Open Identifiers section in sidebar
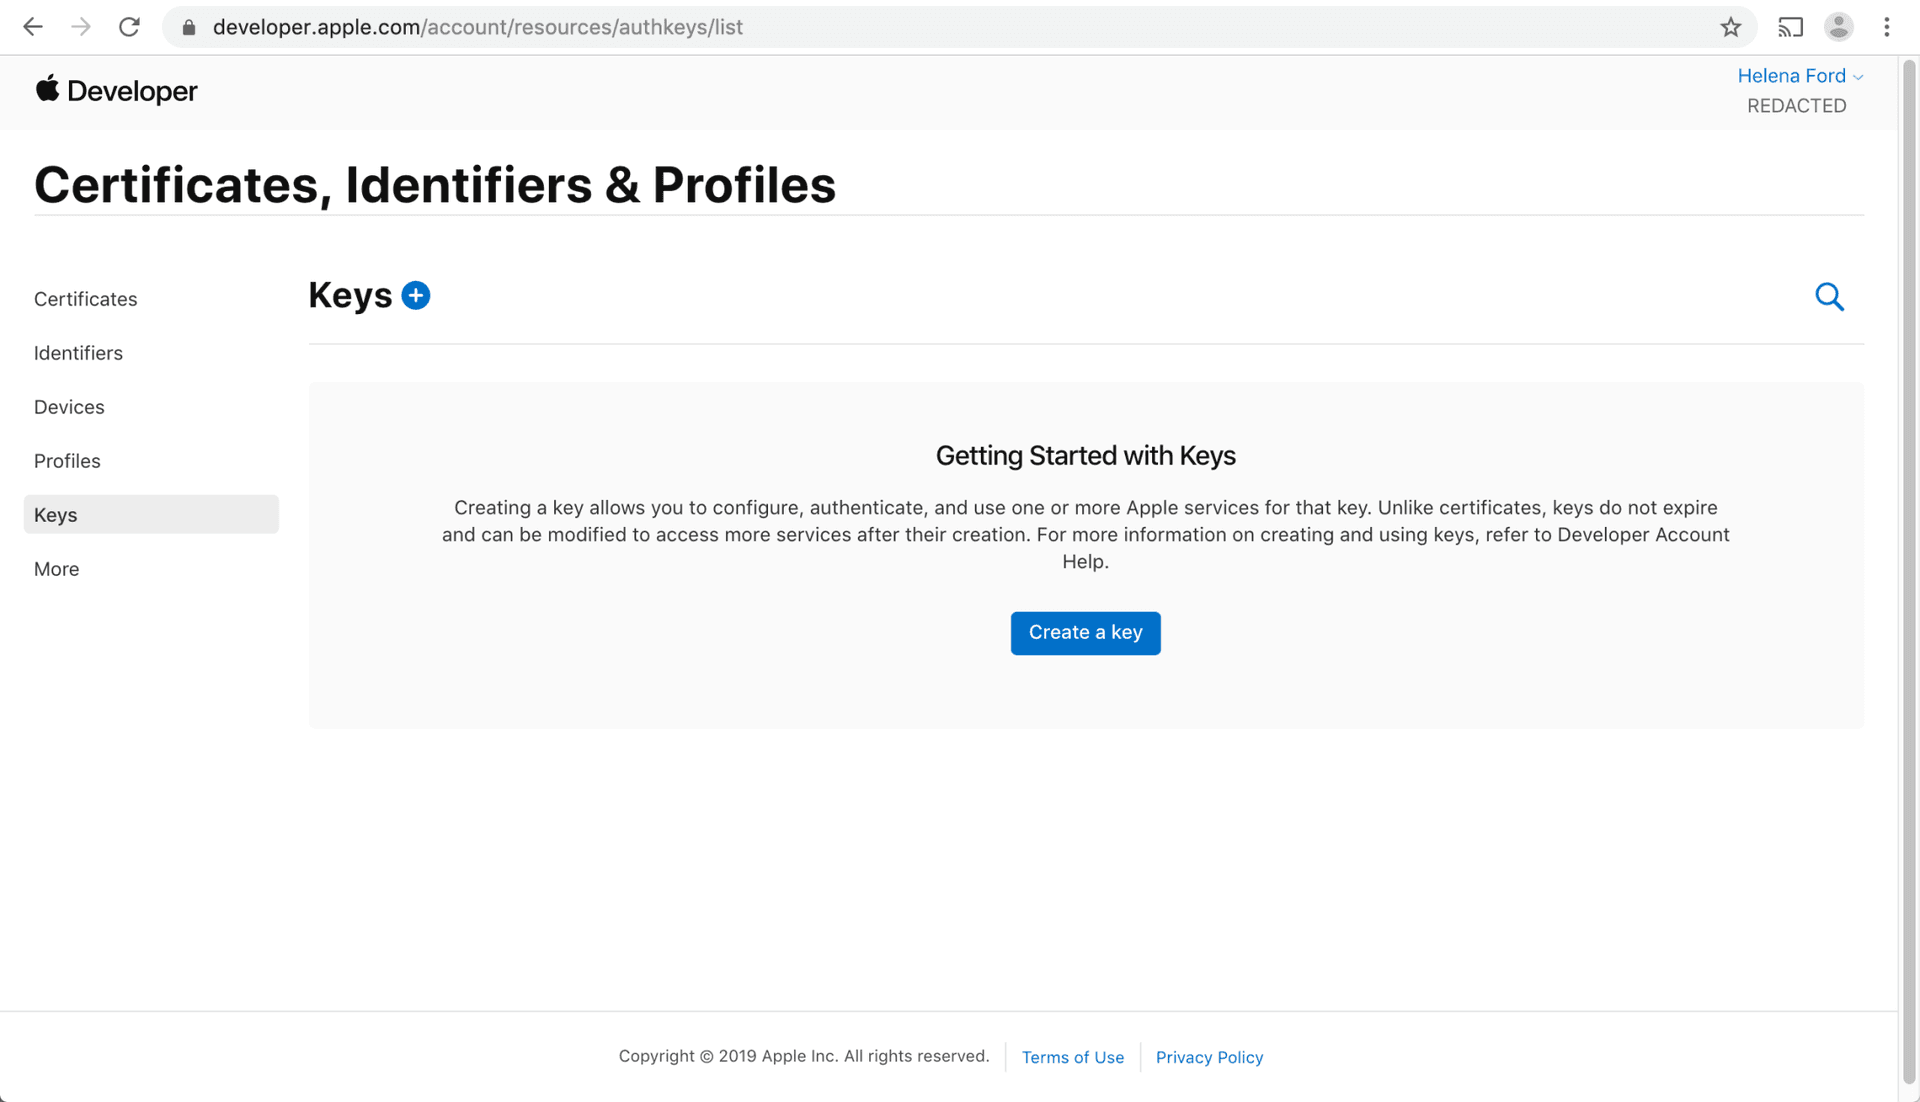Viewport: 1920px width, 1102px height. click(x=78, y=353)
